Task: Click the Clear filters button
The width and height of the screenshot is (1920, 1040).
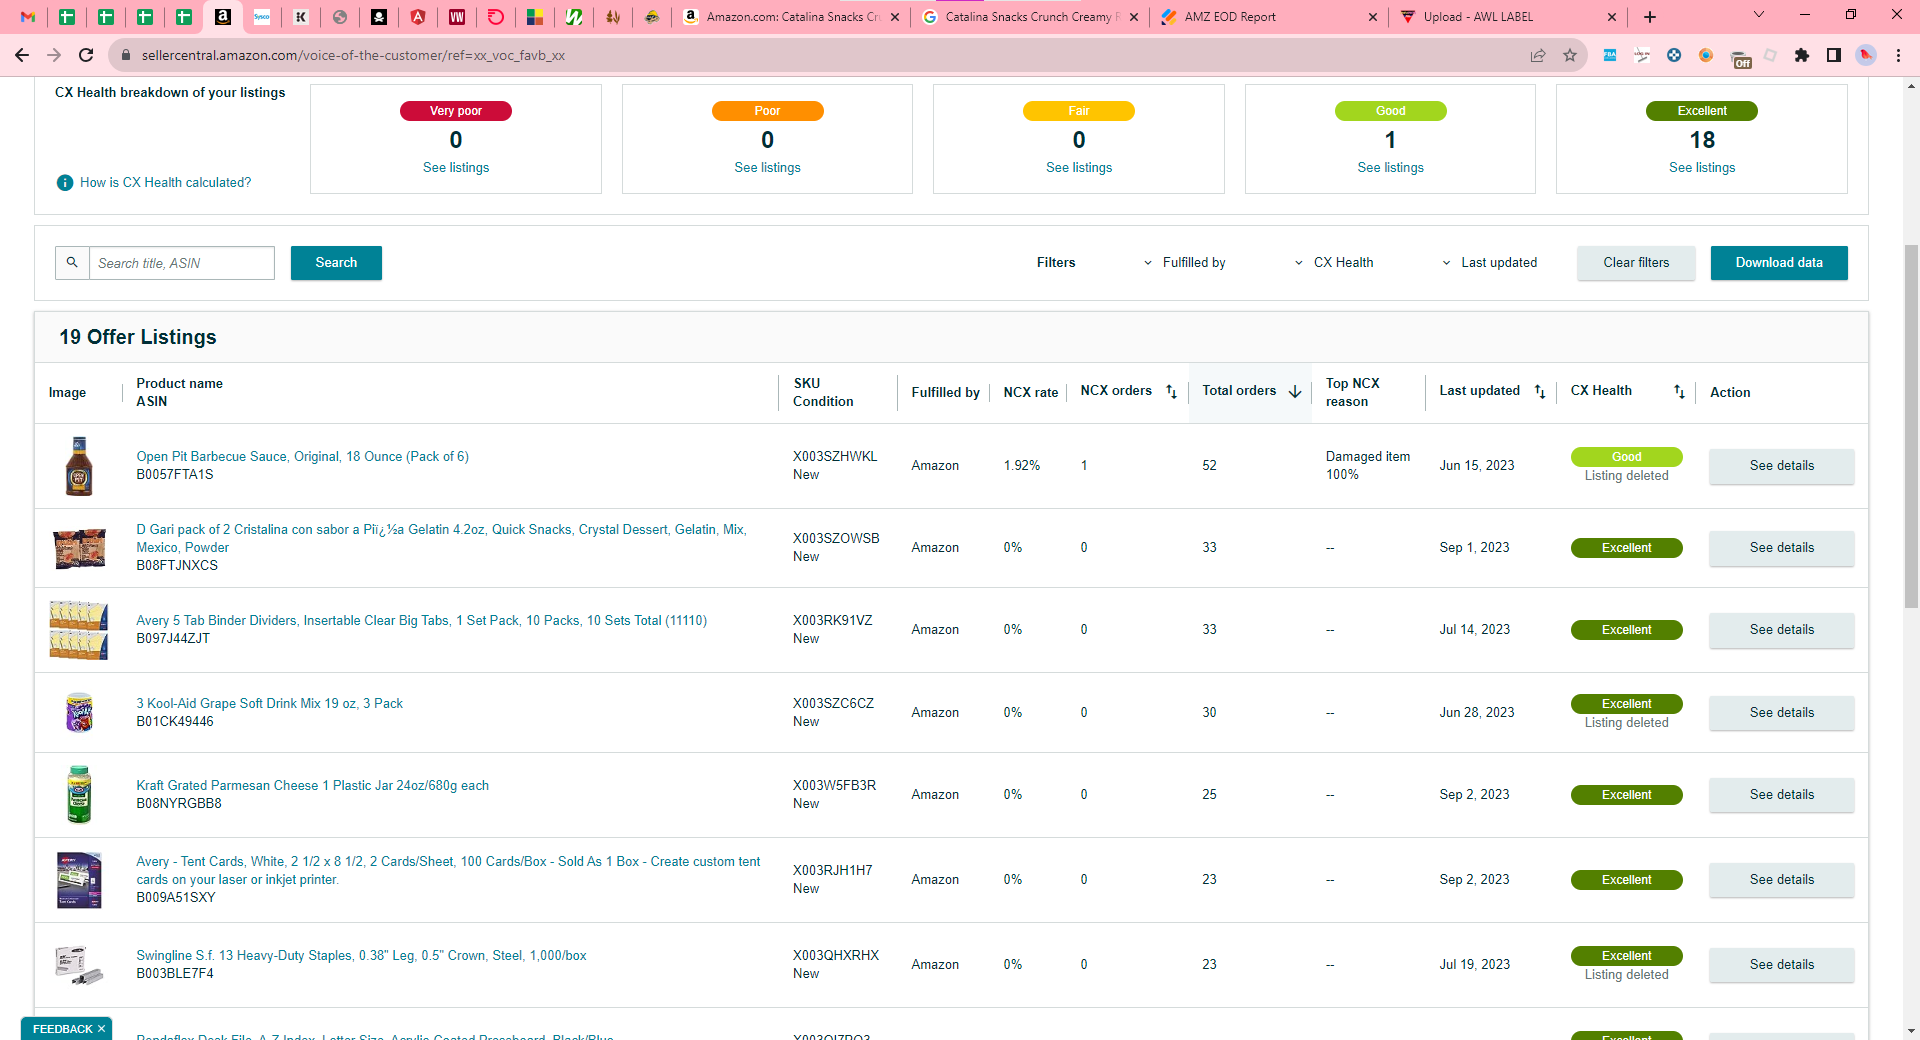Action: [x=1636, y=263]
